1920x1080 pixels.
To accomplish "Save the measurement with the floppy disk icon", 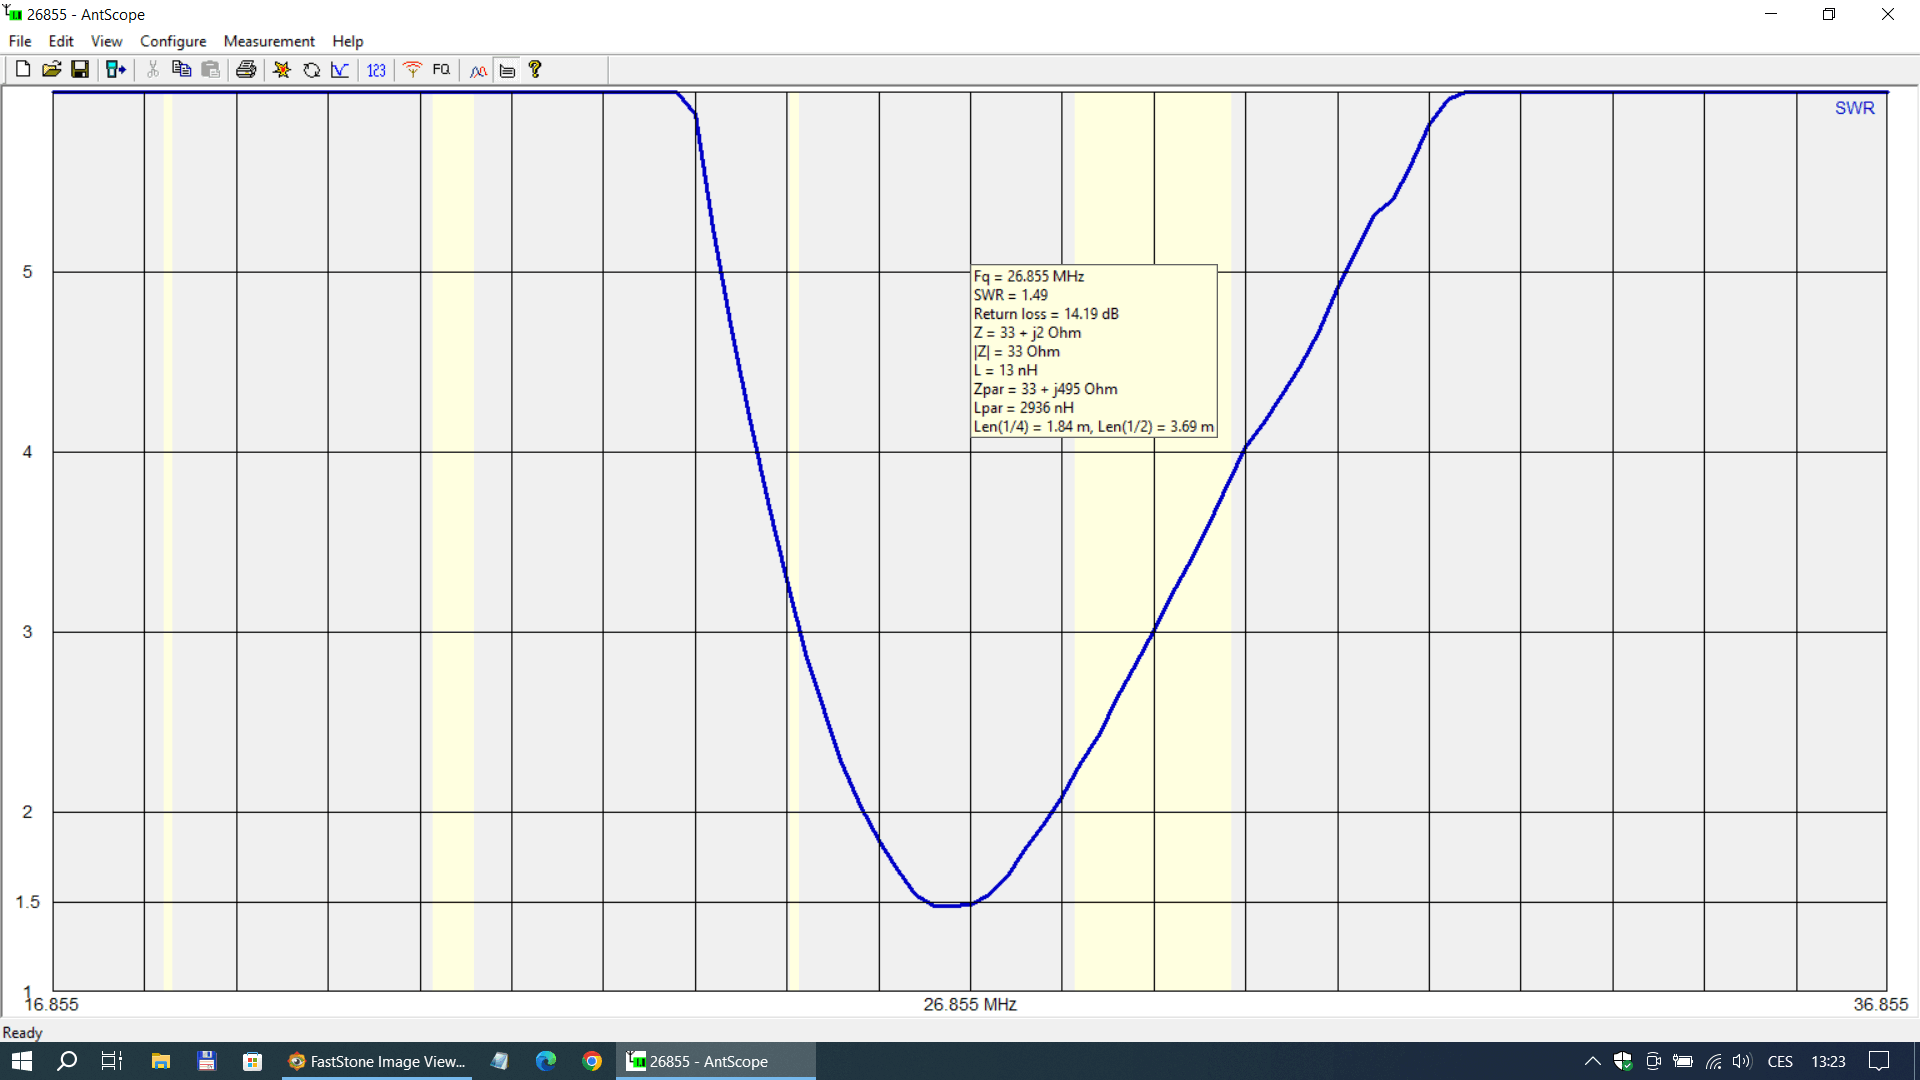I will pos(80,69).
